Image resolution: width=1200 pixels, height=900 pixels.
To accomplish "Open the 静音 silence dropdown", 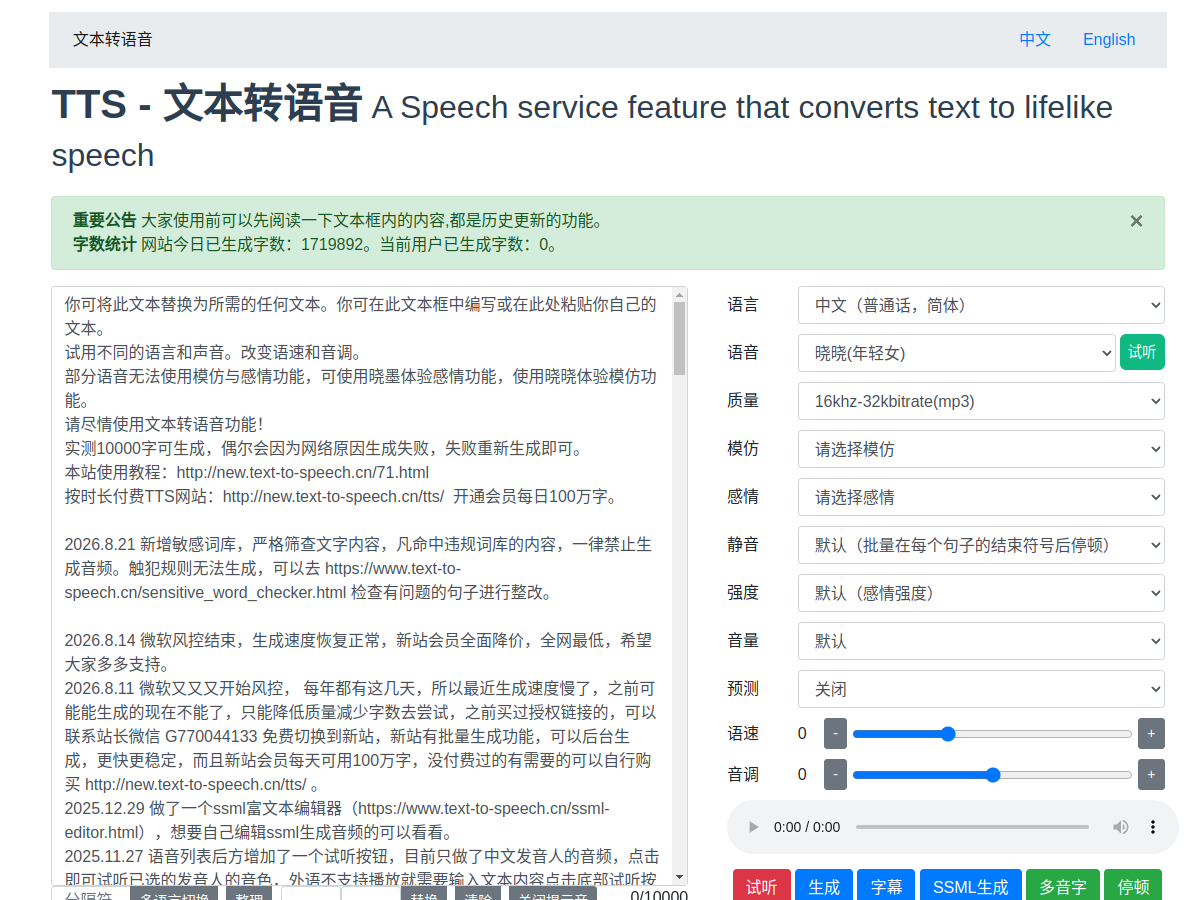I will [x=981, y=545].
